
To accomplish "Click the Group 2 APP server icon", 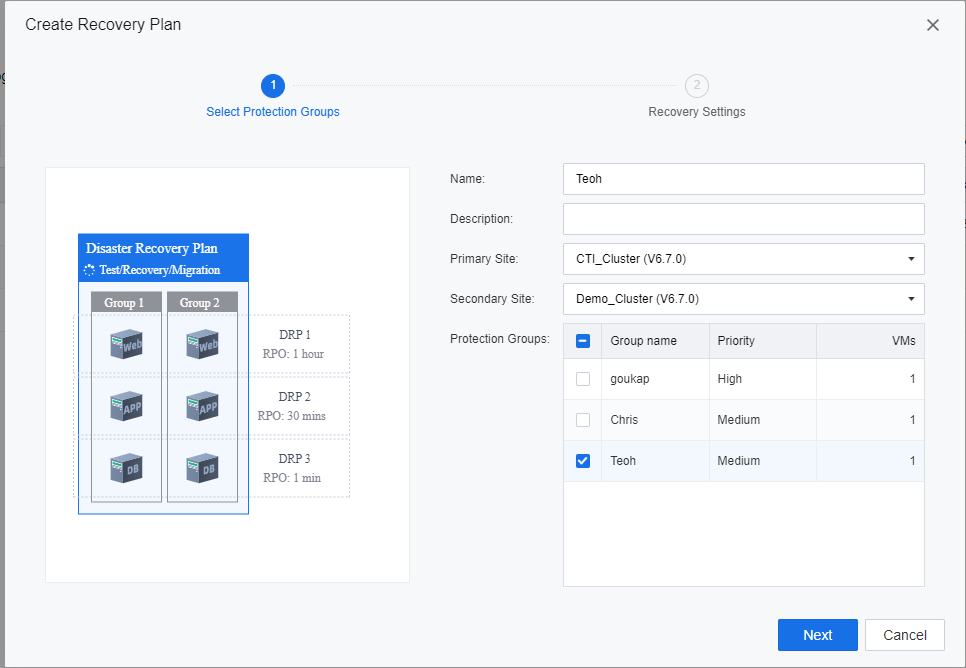I will click(201, 406).
